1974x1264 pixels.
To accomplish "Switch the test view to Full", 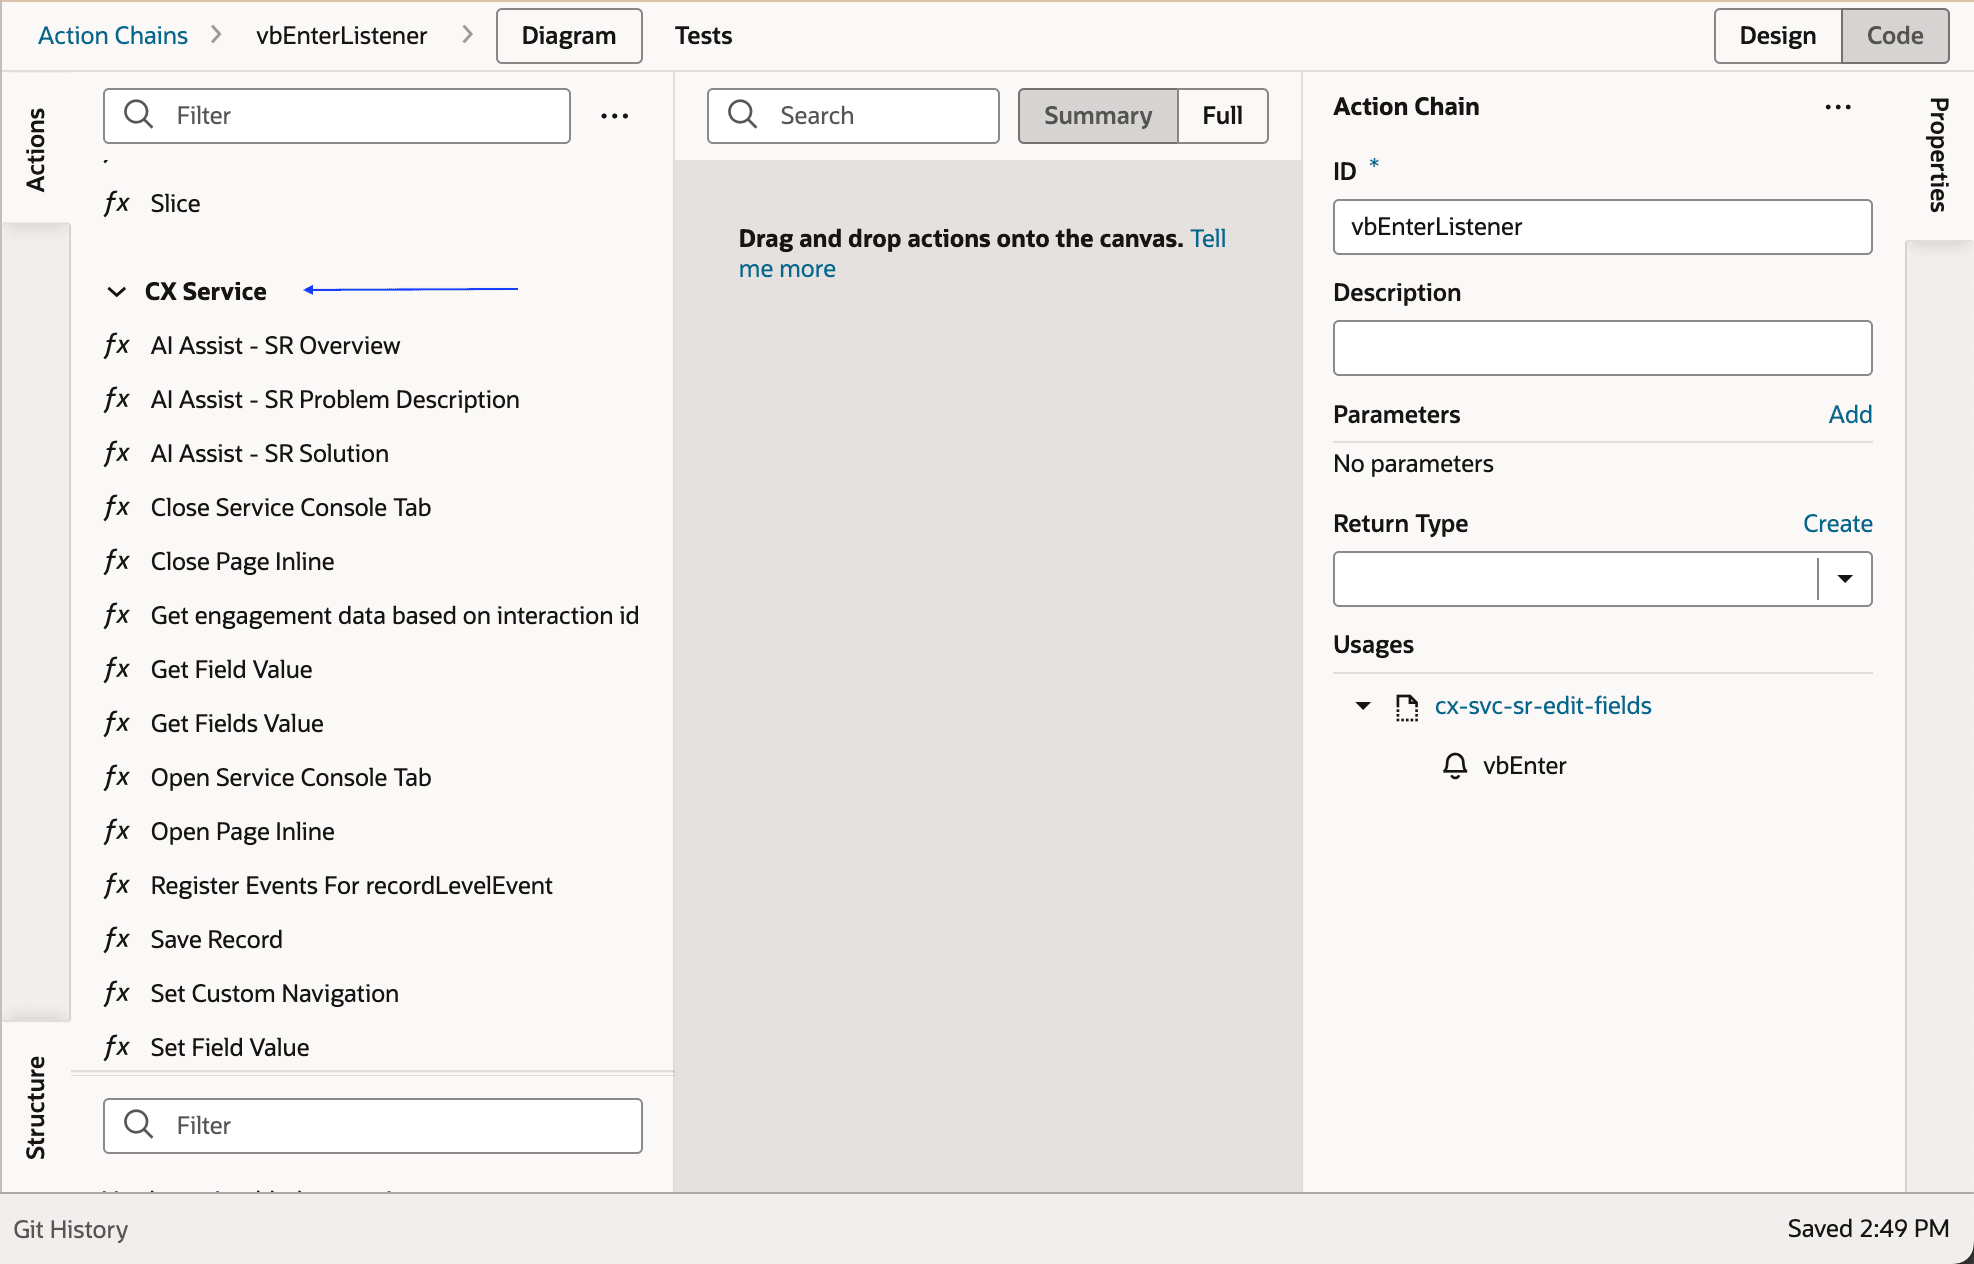I will pos(1222,116).
